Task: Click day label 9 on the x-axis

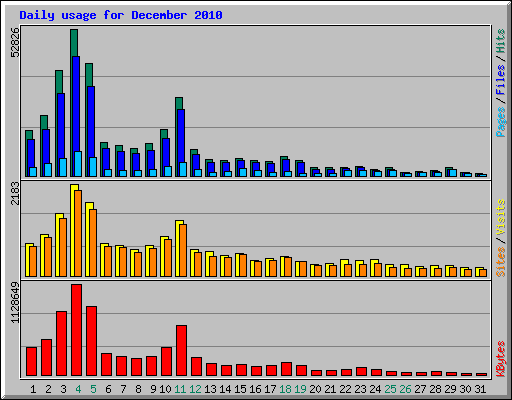Action: (153, 389)
